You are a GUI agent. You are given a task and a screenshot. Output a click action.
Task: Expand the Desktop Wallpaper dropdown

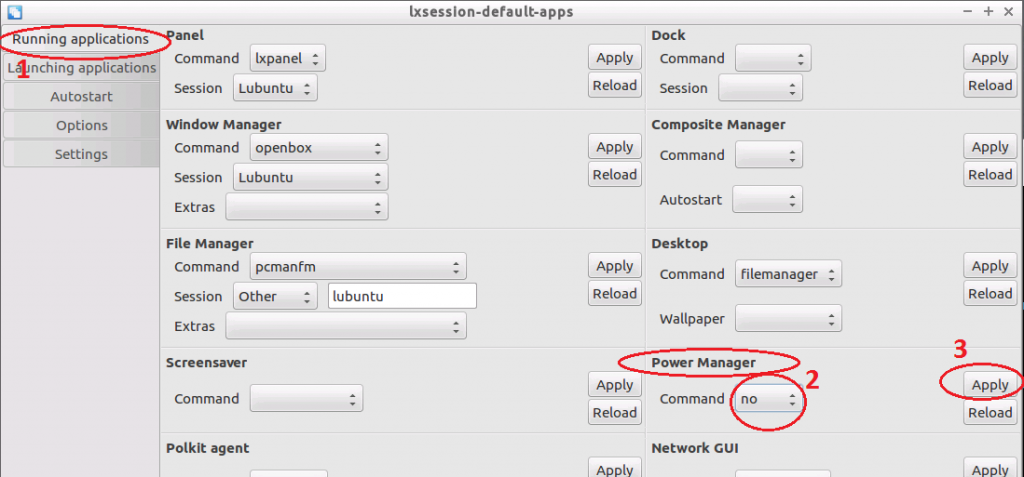point(788,319)
